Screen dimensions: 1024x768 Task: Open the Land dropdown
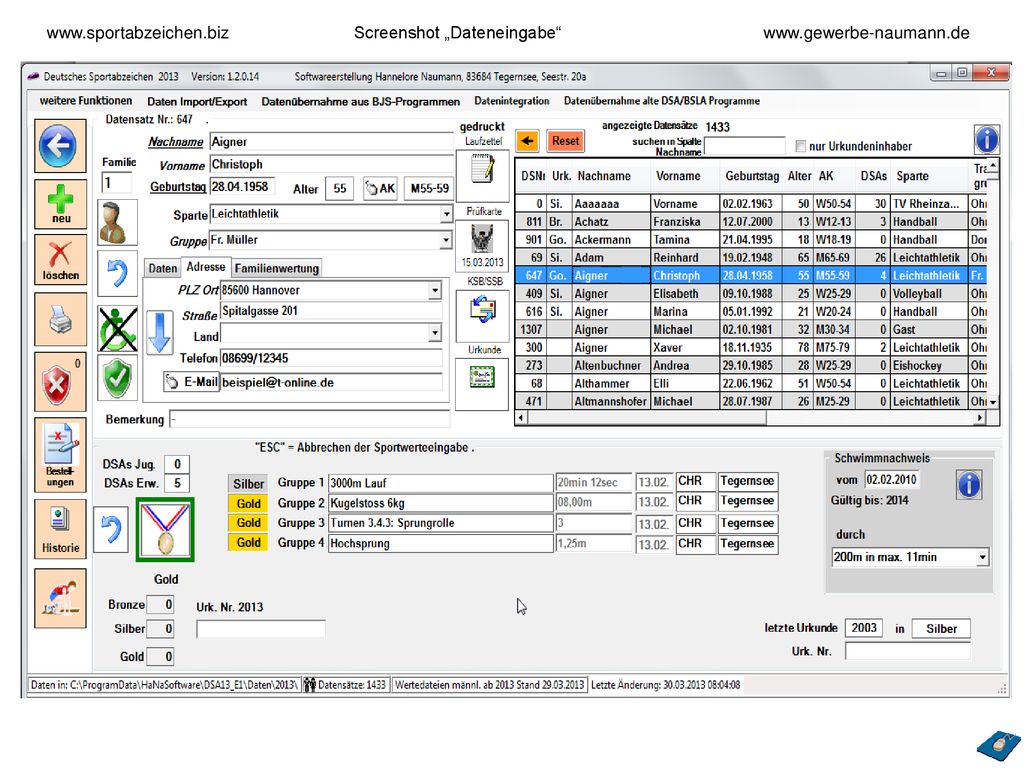[x=434, y=334]
